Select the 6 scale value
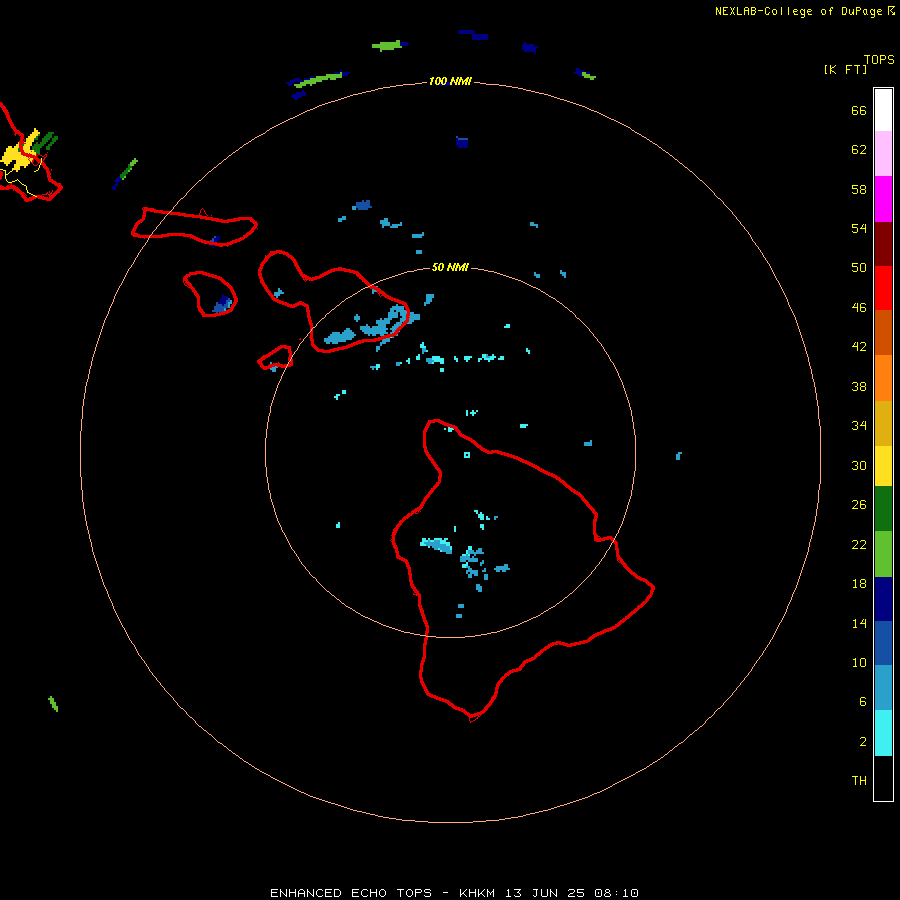The image size is (900, 900). (x=862, y=702)
